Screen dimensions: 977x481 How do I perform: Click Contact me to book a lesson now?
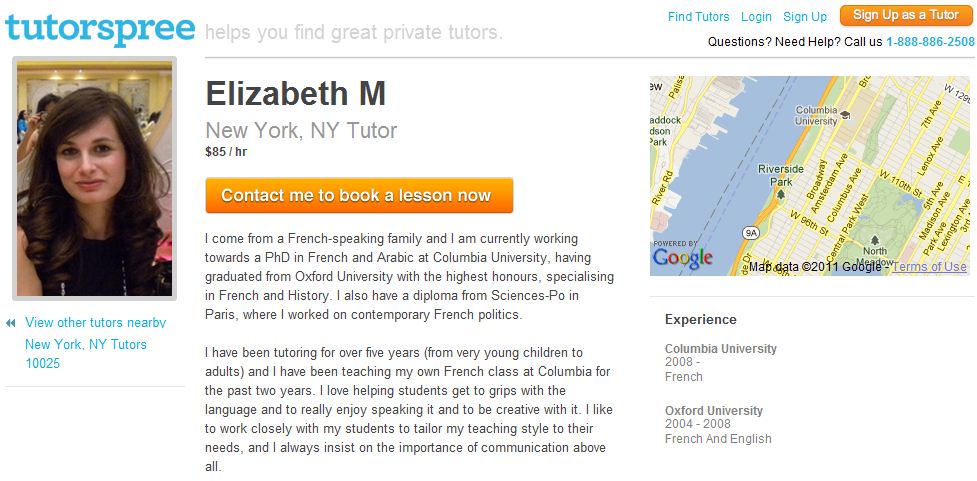(360, 195)
